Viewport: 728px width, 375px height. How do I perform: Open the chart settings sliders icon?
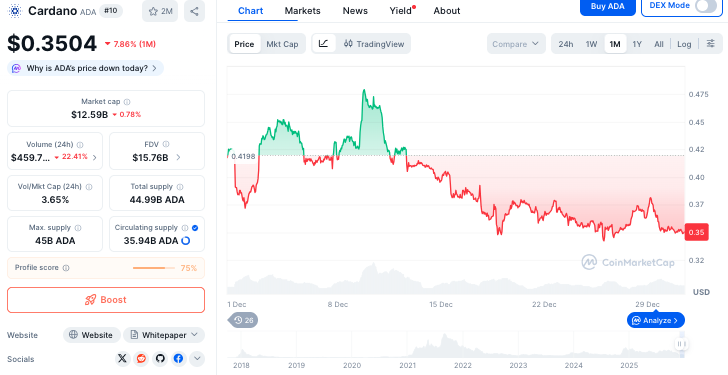pyautogui.click(x=710, y=44)
